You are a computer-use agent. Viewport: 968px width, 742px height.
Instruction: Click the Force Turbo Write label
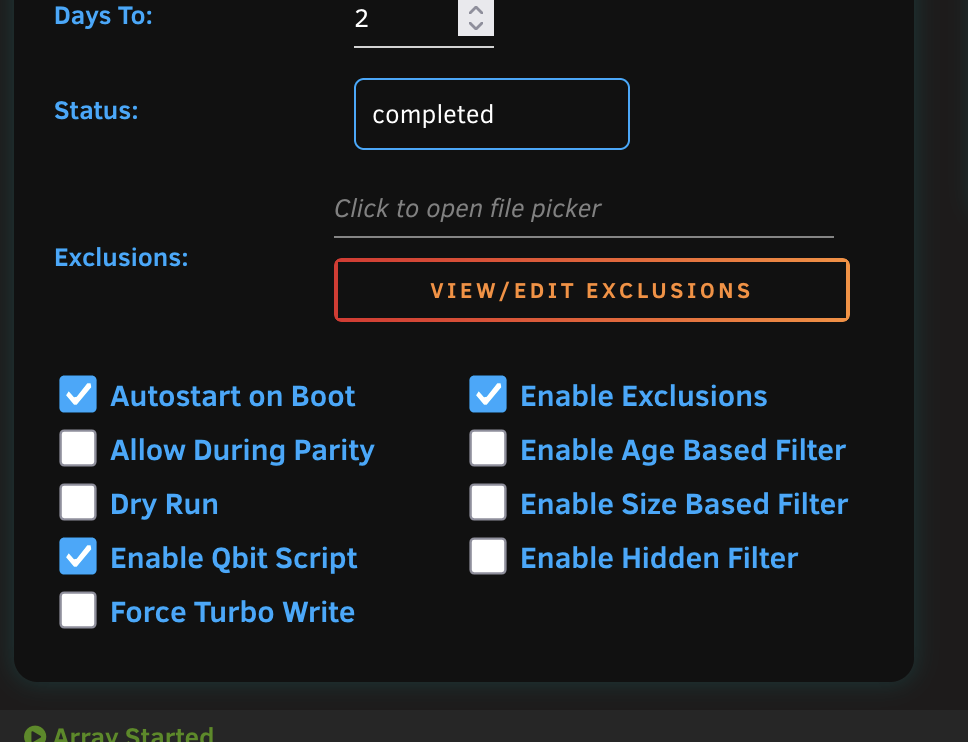(233, 612)
